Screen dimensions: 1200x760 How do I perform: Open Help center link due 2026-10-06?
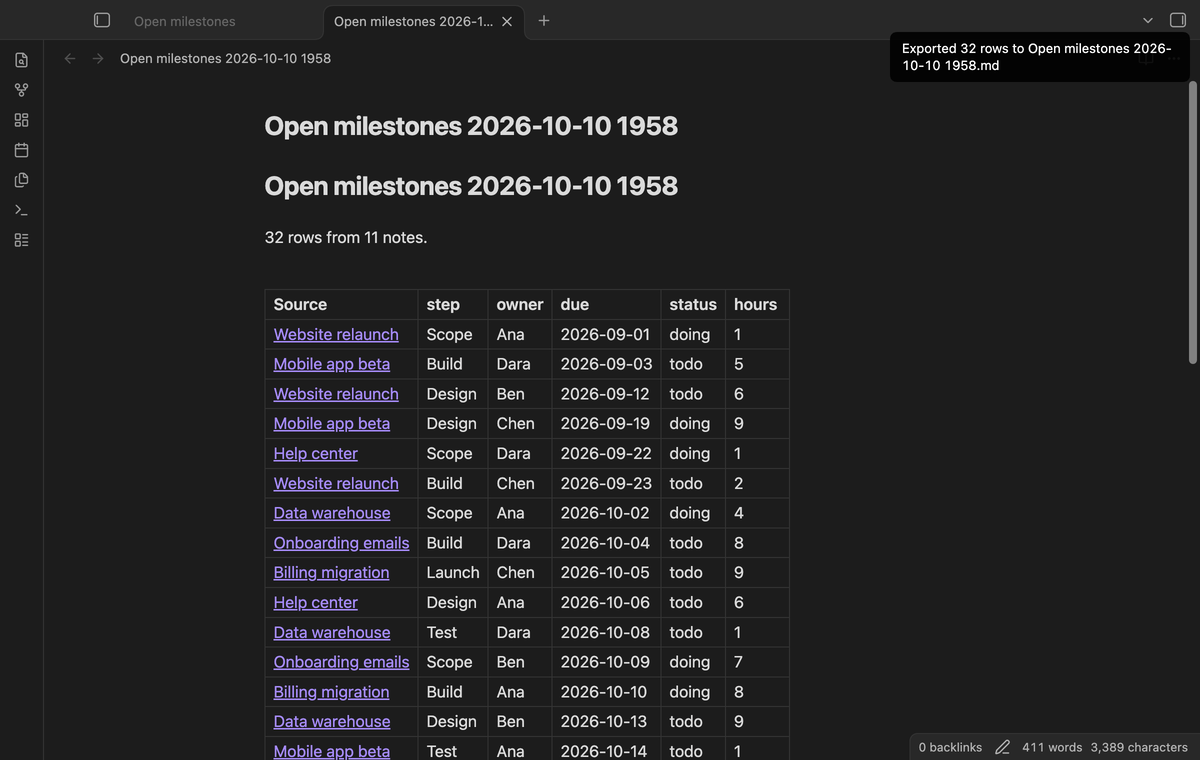pos(315,603)
